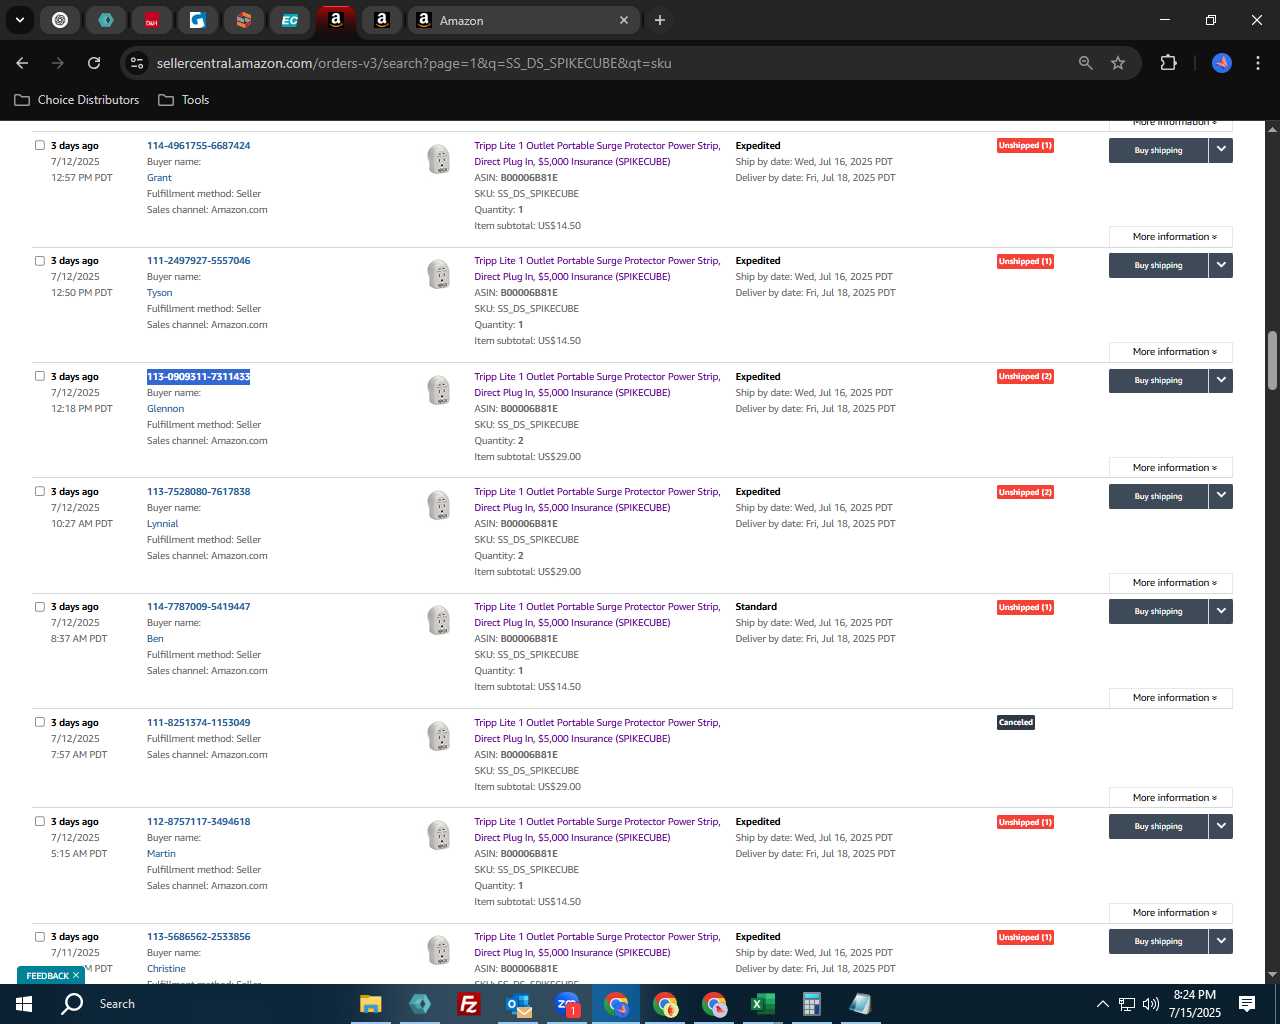Expand Buy shipping dropdown arrow for Tyson's order
The height and width of the screenshot is (1024, 1280).
tap(1221, 265)
